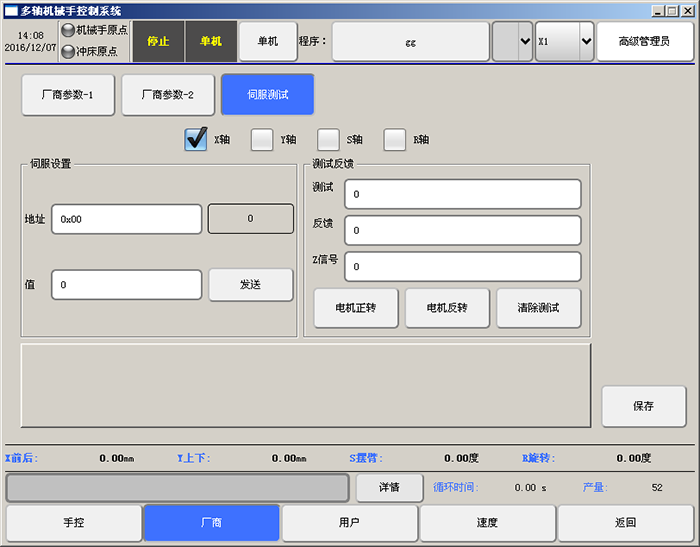This screenshot has height=547, width=700.
Task: Click 电机正转 motor forward button
Action: (357, 309)
